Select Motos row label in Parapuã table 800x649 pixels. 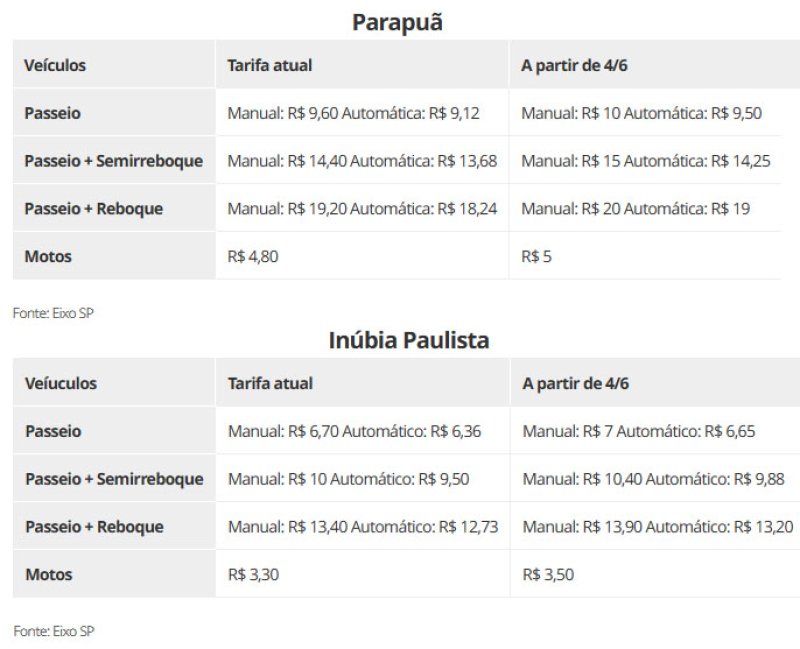coord(48,256)
